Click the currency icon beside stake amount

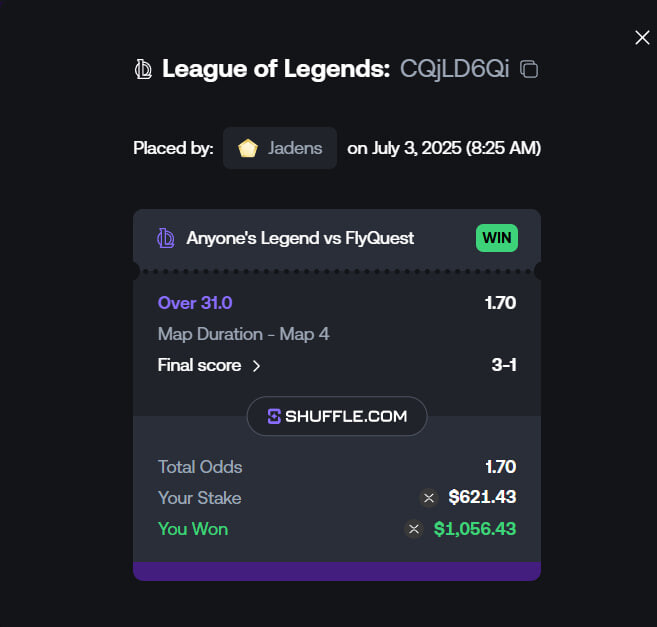[429, 498]
